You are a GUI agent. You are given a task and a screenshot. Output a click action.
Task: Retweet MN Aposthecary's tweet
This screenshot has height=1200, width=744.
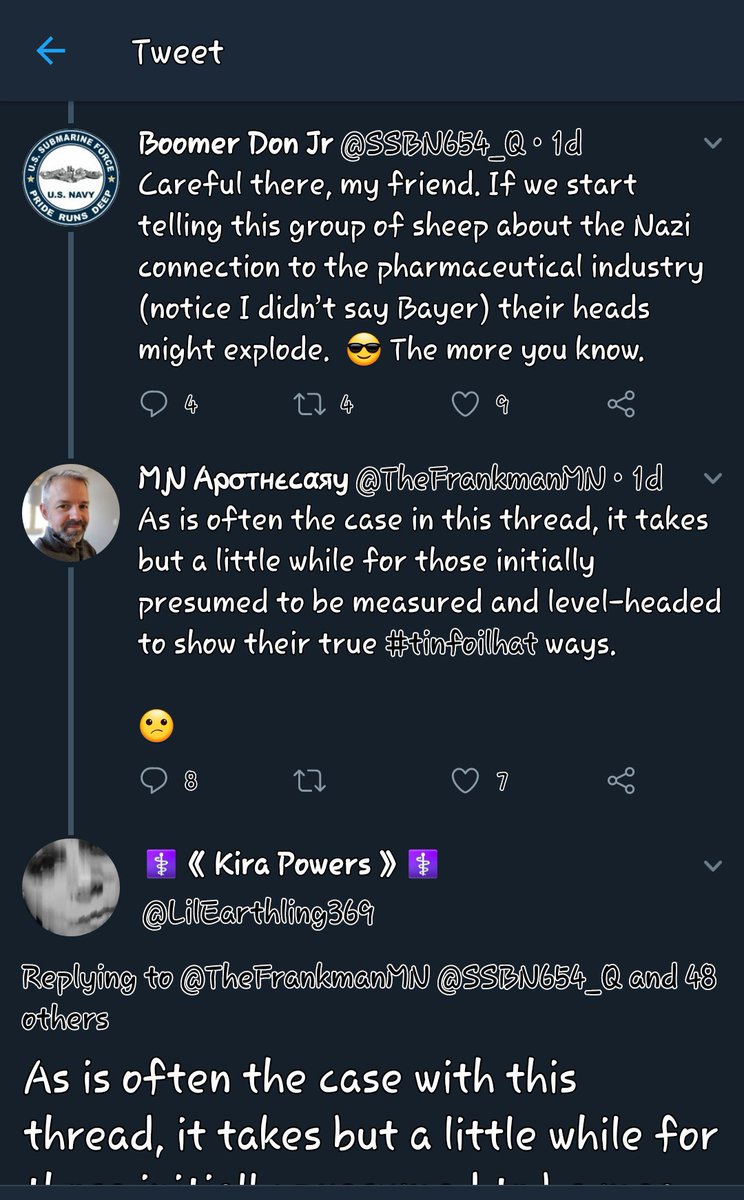(307, 780)
